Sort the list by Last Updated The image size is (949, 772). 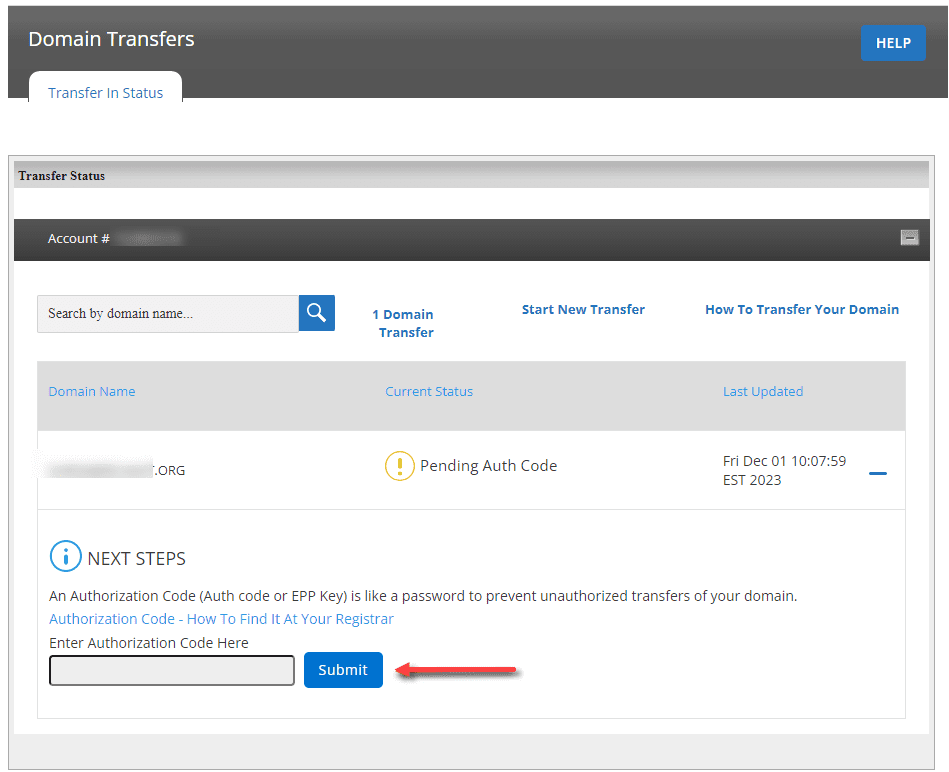point(762,391)
